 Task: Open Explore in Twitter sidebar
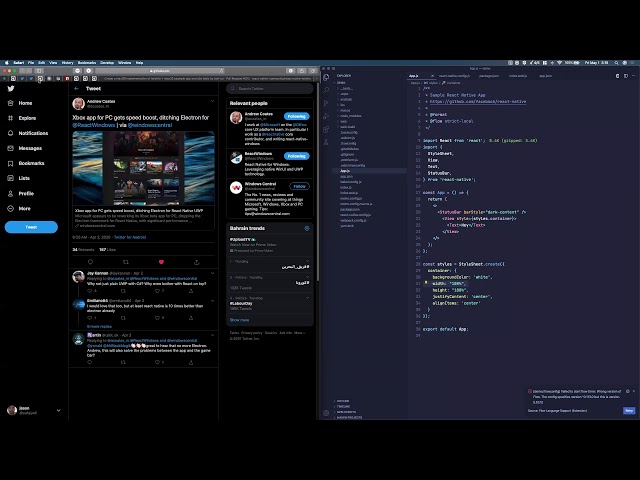22,118
